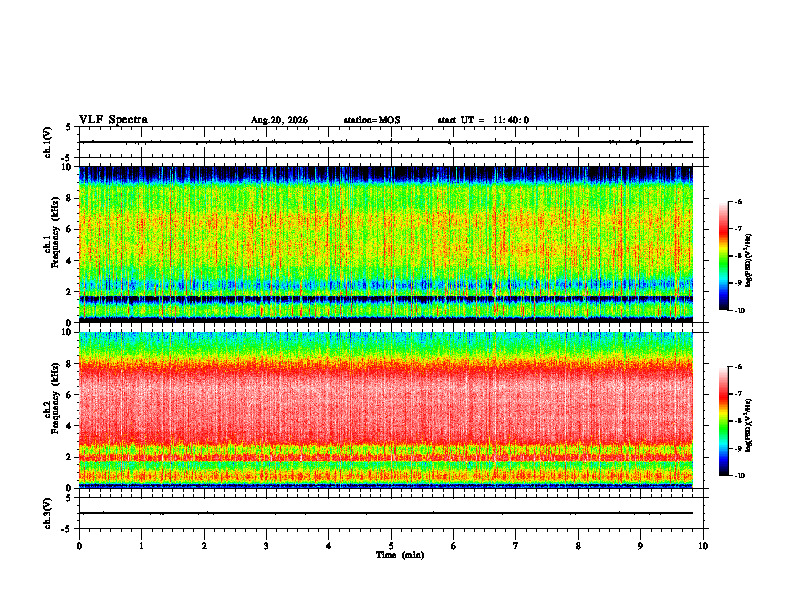Click the ch.2 spectrogram color scale bar

point(724,421)
